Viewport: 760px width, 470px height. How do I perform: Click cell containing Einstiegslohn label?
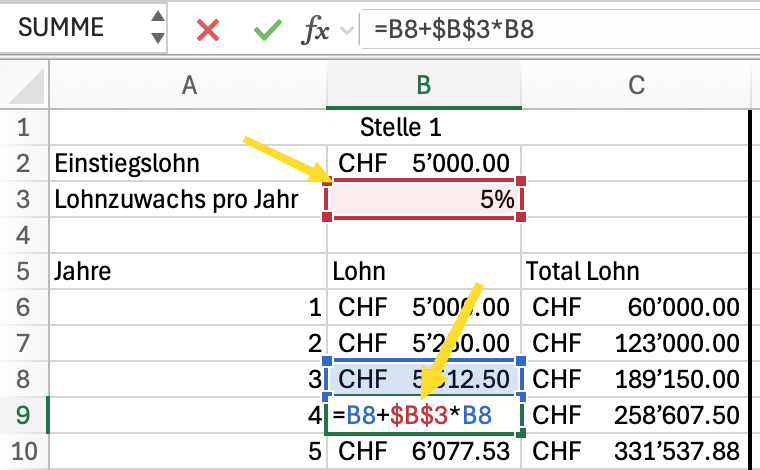coord(188,163)
